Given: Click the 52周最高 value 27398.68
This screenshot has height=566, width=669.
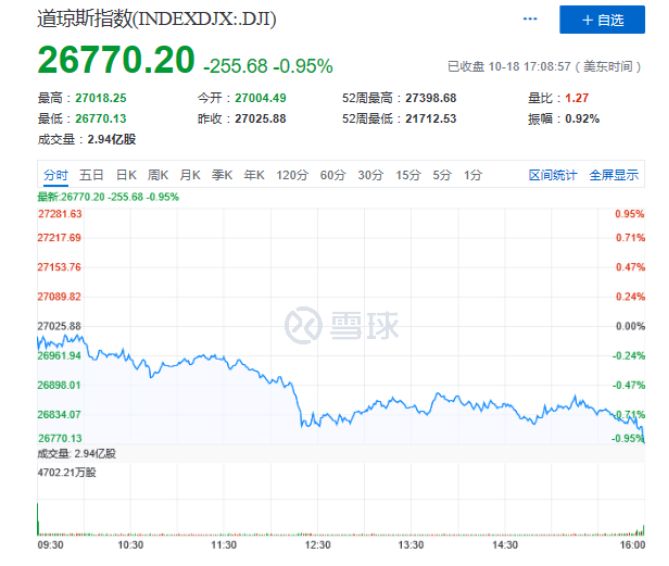Looking at the screenshot, I should coord(431,98).
